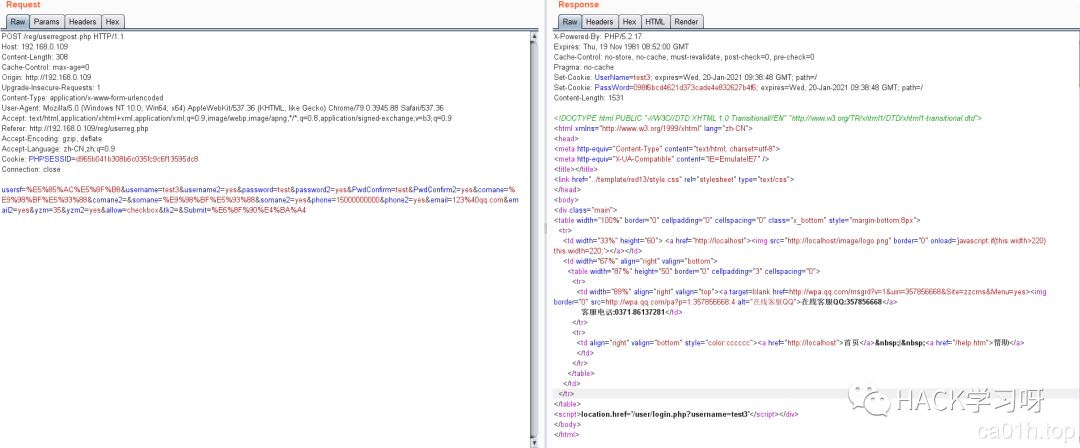Click the link href 'style.css' line

point(674,179)
